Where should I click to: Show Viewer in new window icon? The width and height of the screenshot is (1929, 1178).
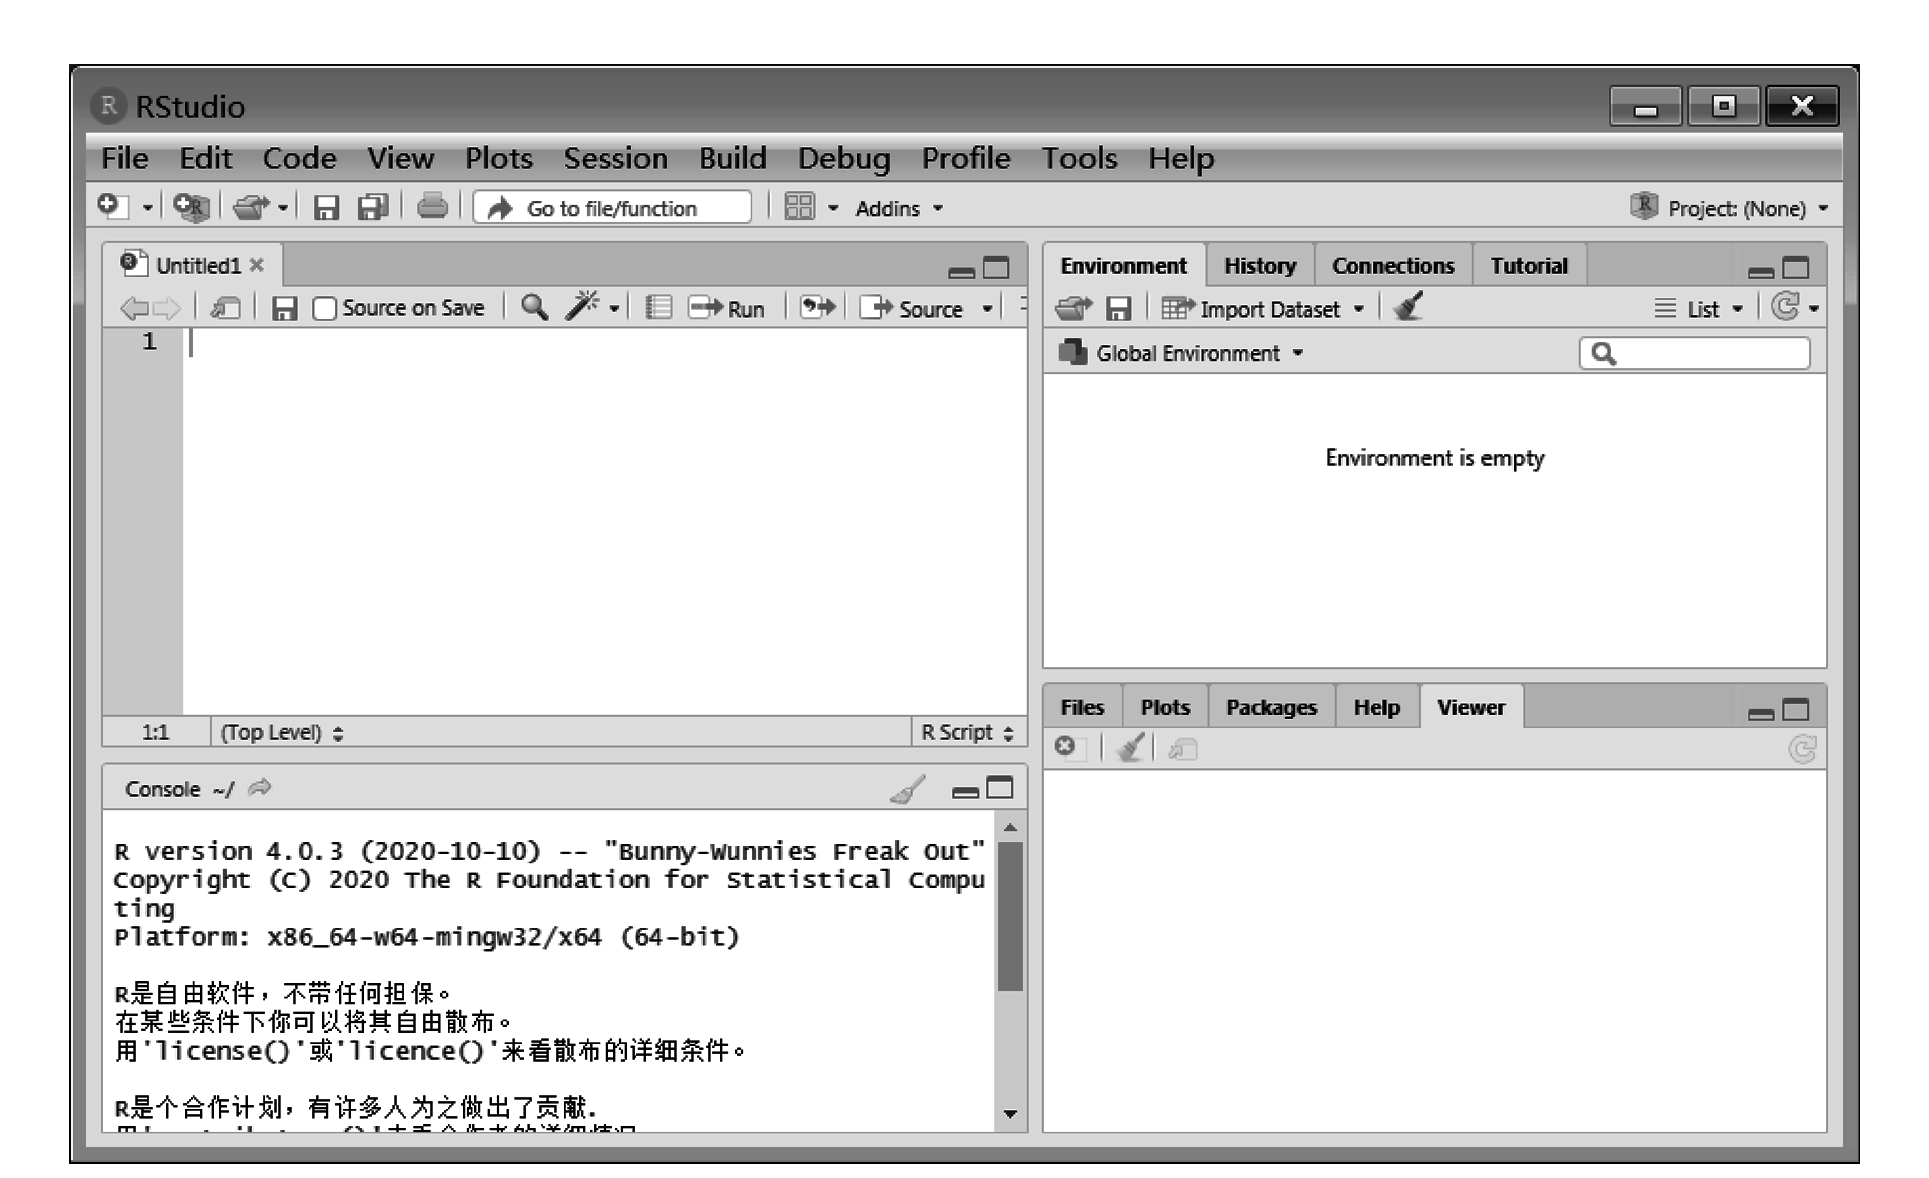(x=1183, y=749)
